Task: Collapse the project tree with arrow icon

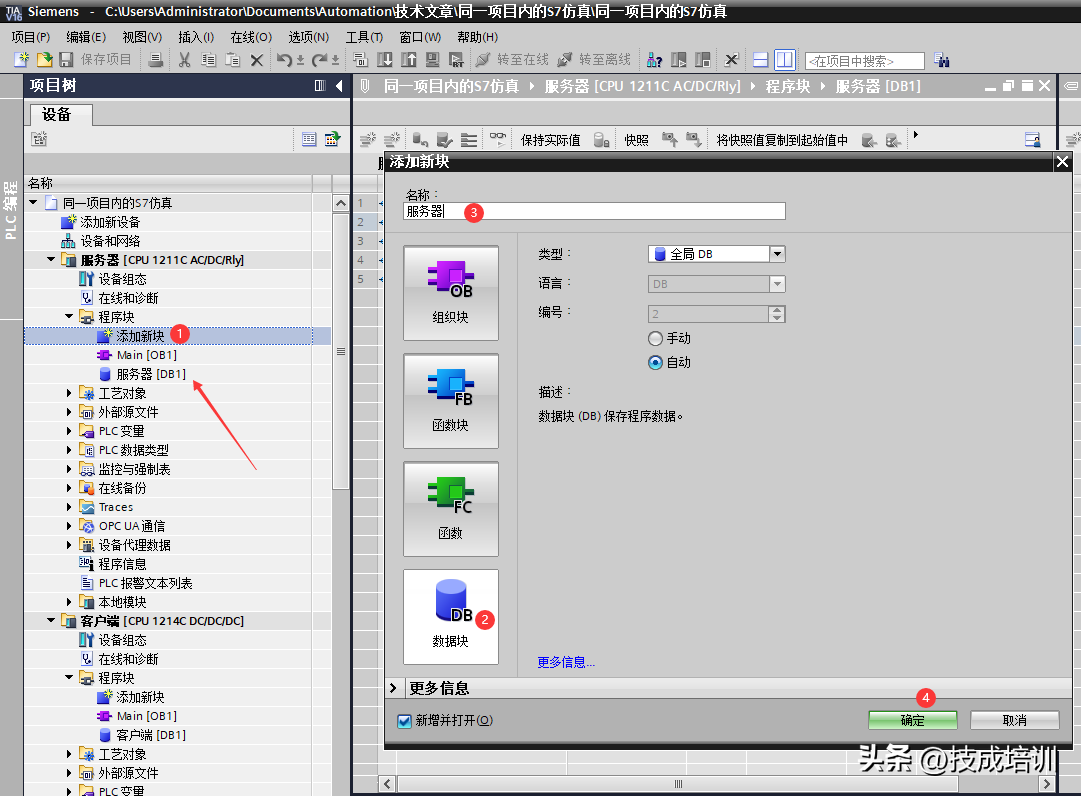Action: [x=339, y=85]
